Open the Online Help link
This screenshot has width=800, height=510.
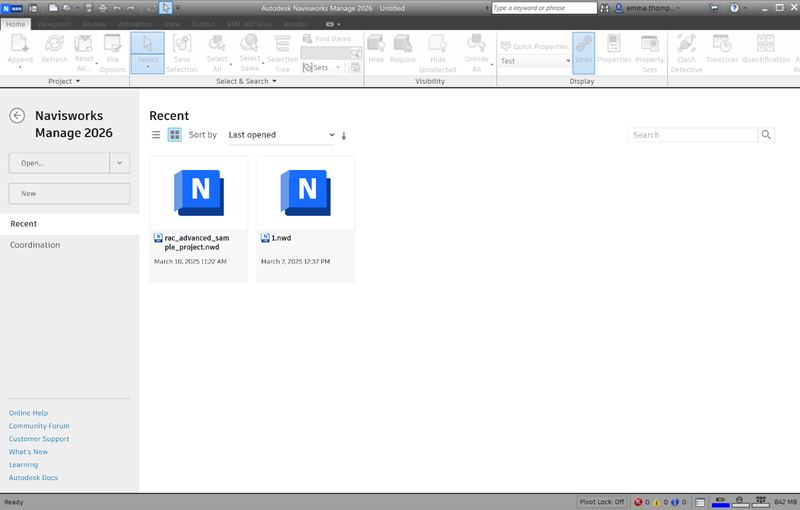coord(28,413)
